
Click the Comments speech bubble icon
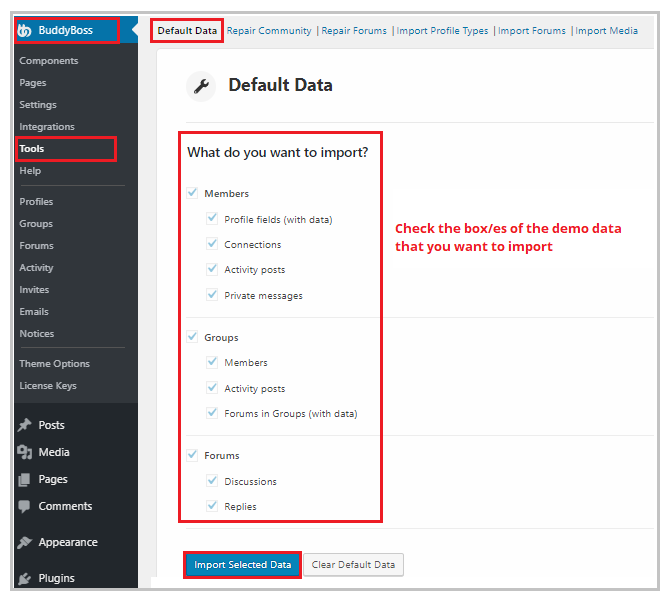(x=24, y=506)
